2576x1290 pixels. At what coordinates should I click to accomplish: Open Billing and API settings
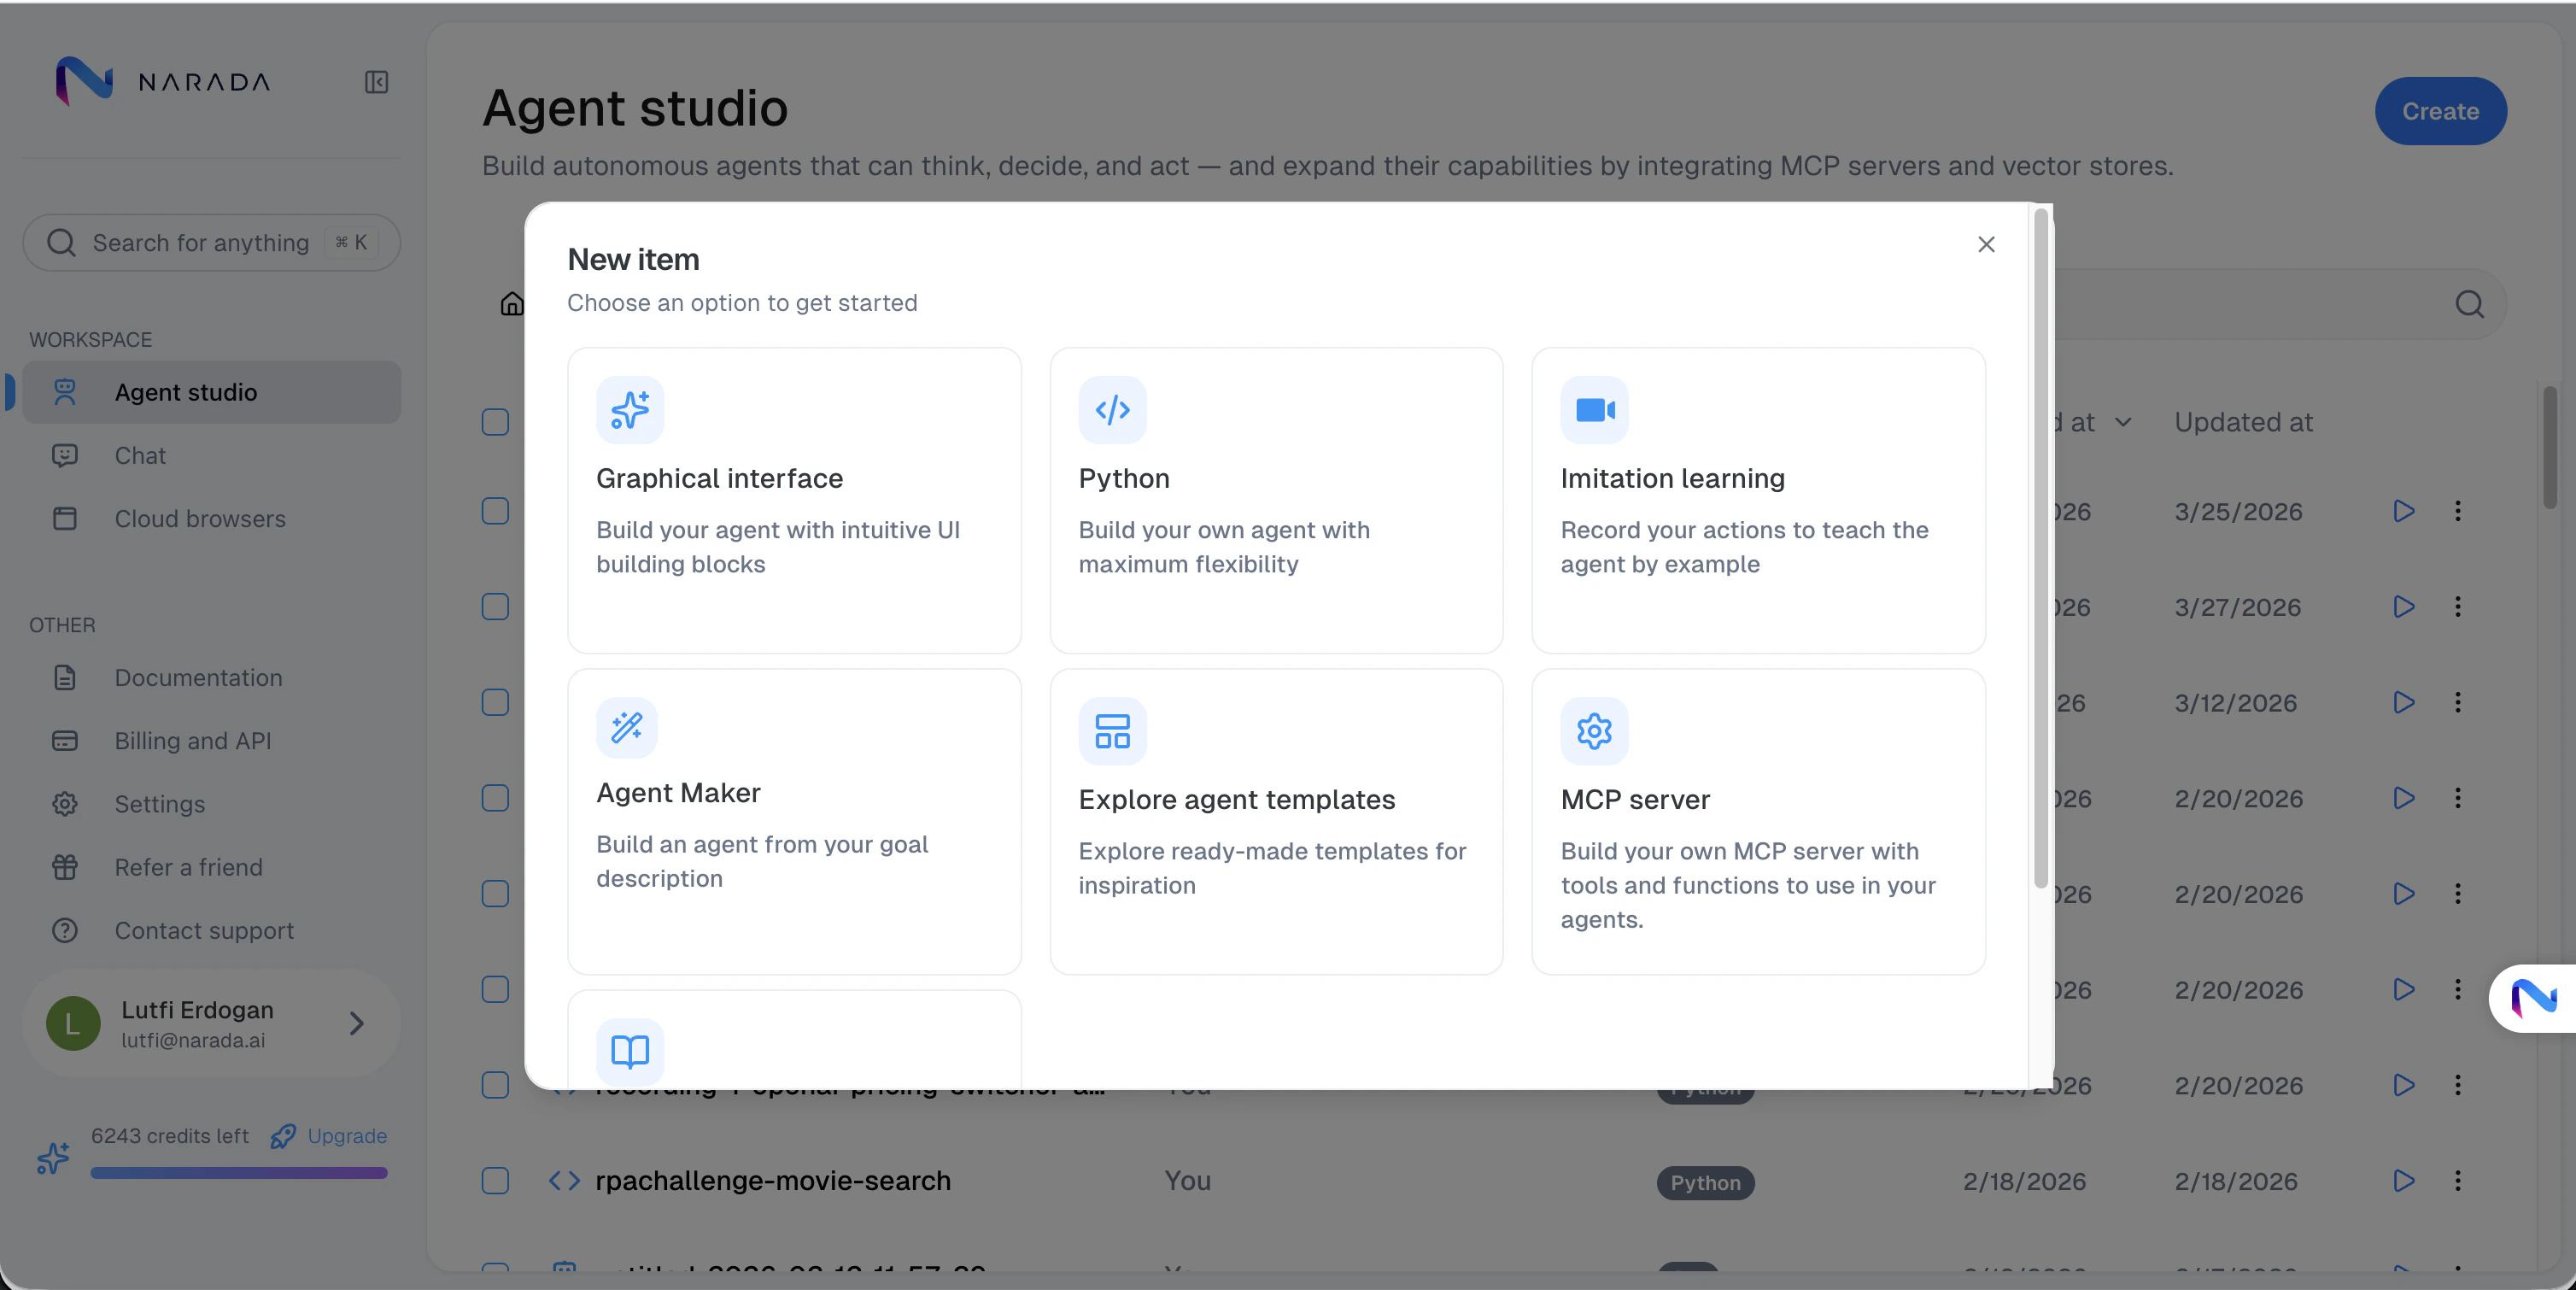(x=192, y=740)
